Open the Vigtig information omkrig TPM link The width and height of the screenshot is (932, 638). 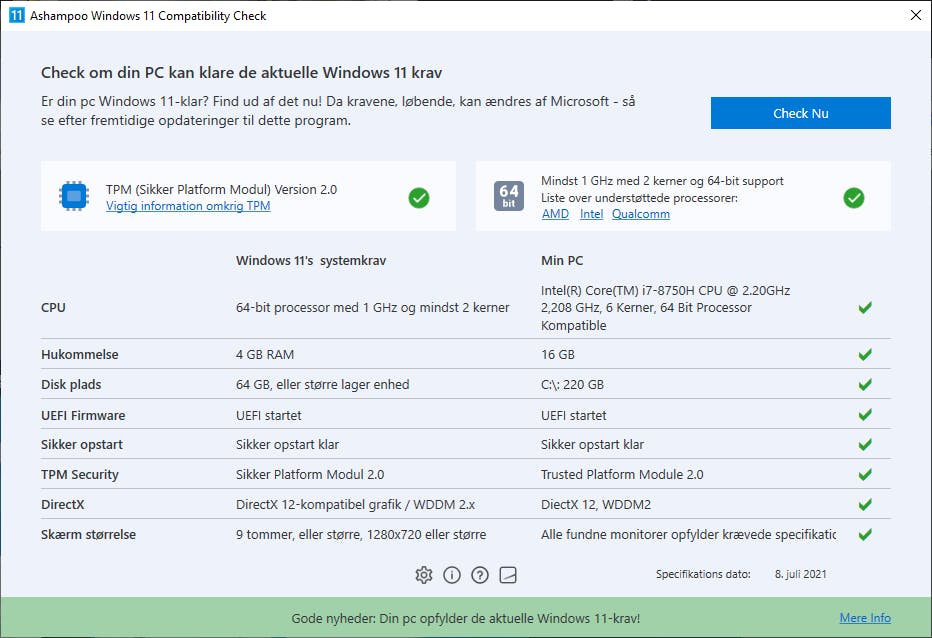tap(188, 206)
